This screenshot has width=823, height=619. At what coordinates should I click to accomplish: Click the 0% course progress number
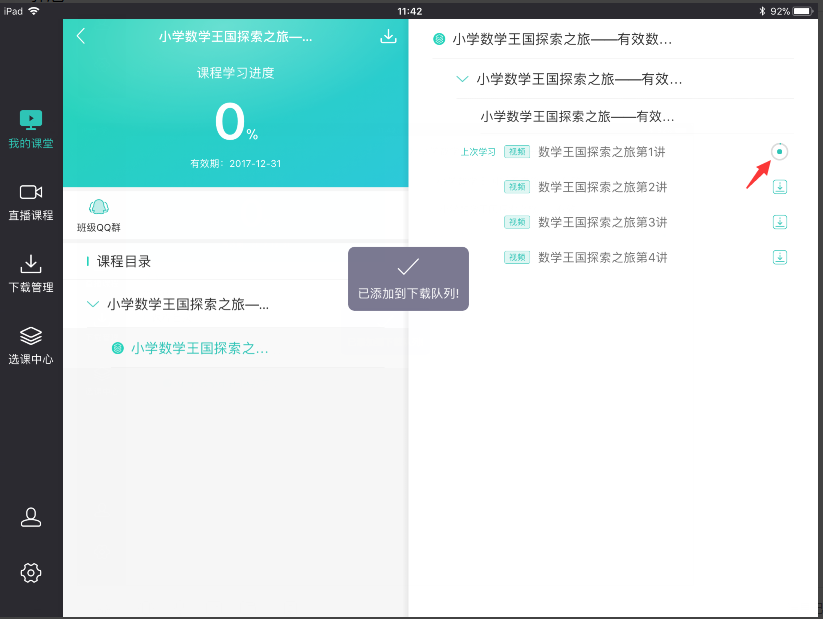coord(236,122)
